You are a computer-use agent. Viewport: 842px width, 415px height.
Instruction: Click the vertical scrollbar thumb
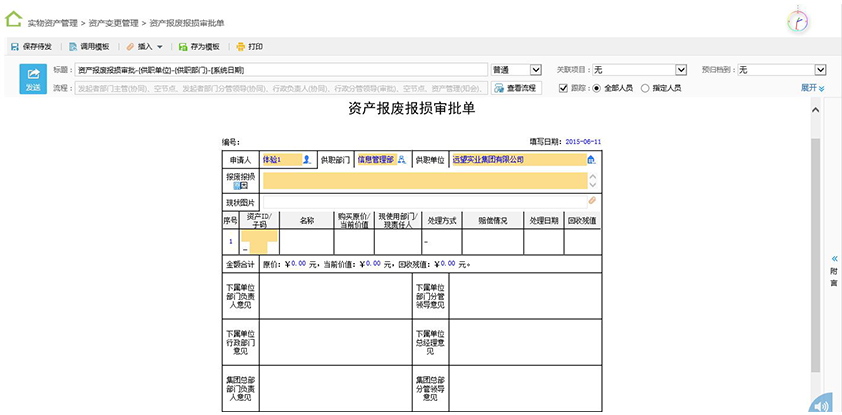(x=815, y=255)
